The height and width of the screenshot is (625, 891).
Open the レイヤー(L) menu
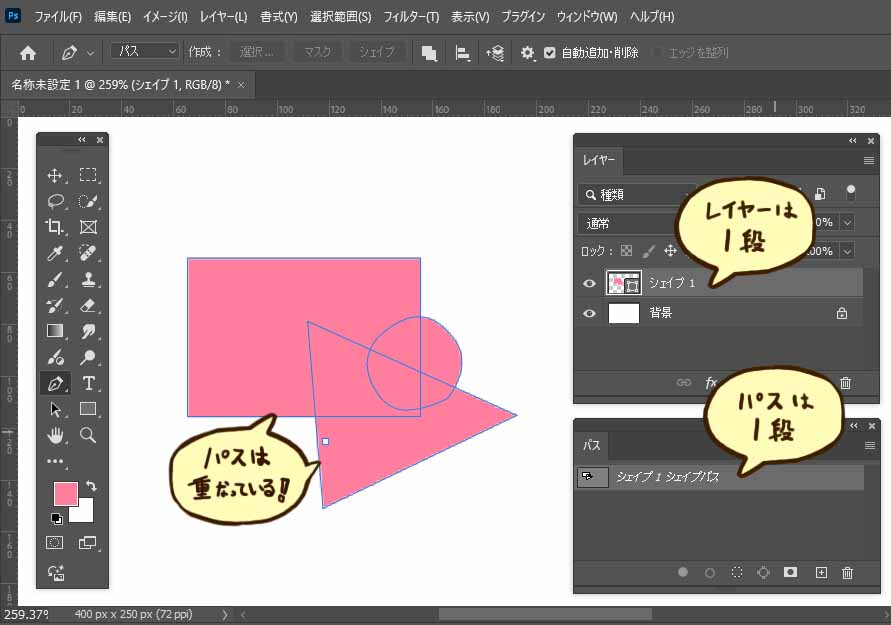tap(223, 17)
